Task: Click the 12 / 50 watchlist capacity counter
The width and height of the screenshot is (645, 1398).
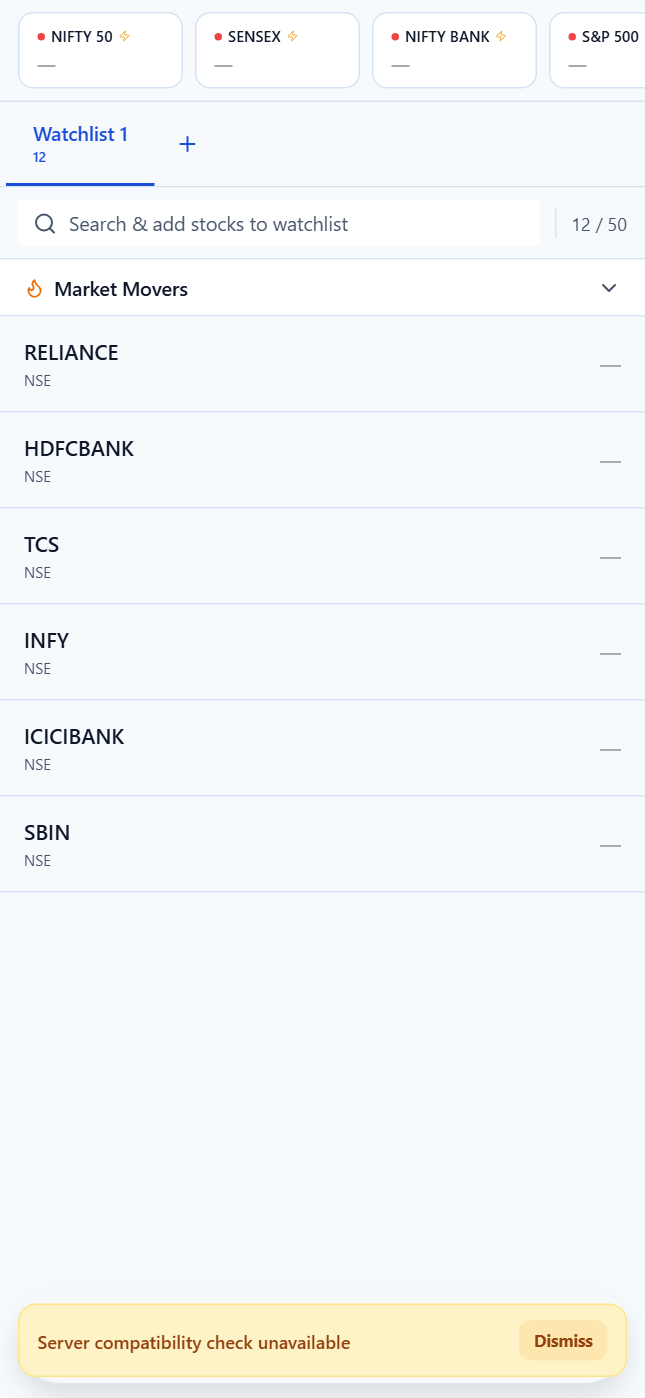Action: pyautogui.click(x=599, y=224)
